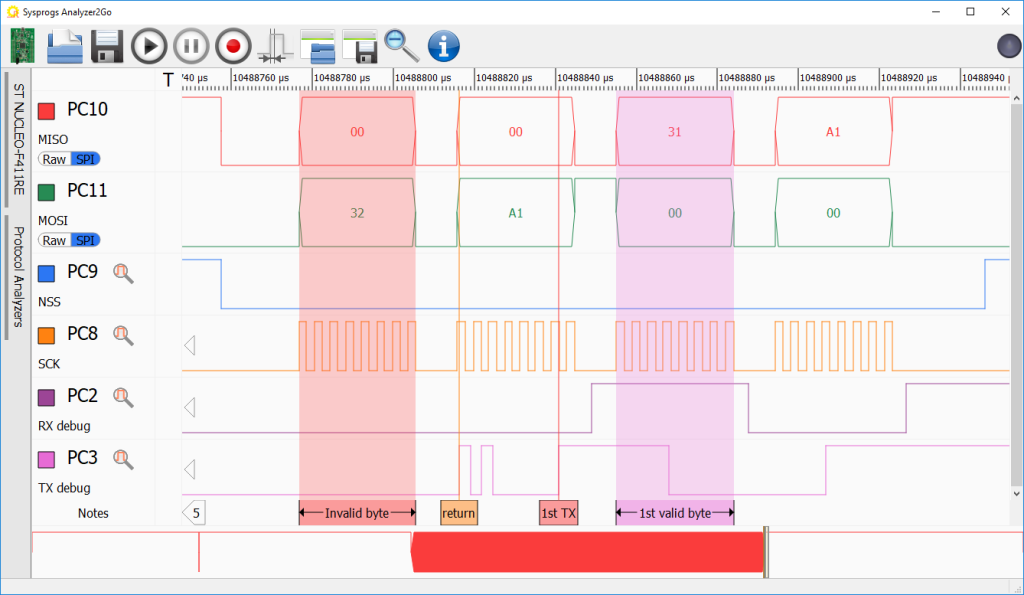1024x595 pixels.
Task: Save the current capture to disk
Action: pos(106,45)
